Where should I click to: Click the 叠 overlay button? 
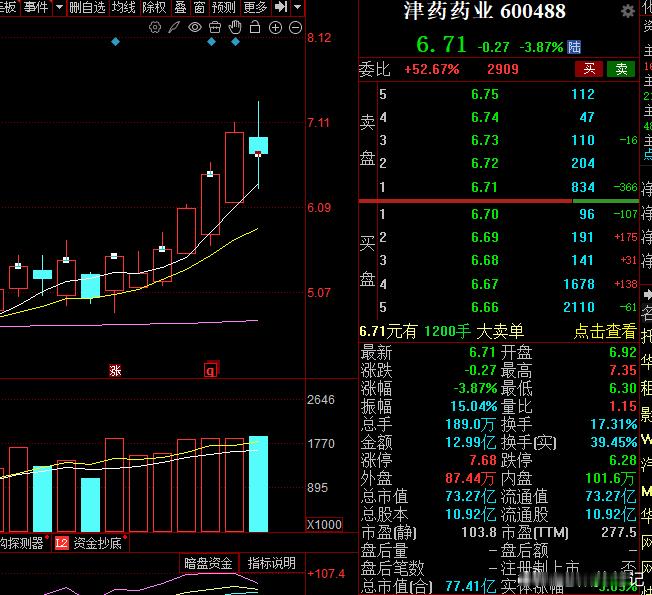tap(180, 7)
